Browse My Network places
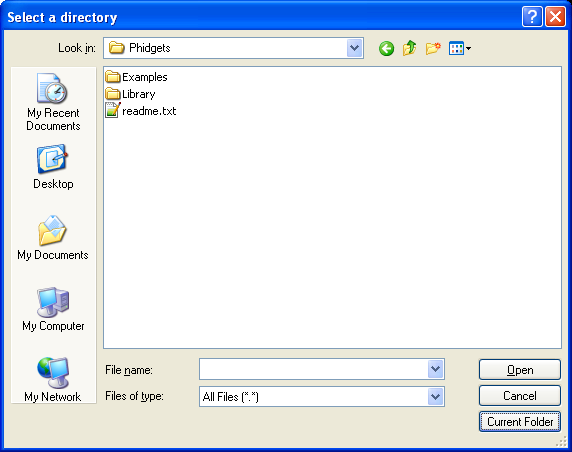 click(x=53, y=379)
